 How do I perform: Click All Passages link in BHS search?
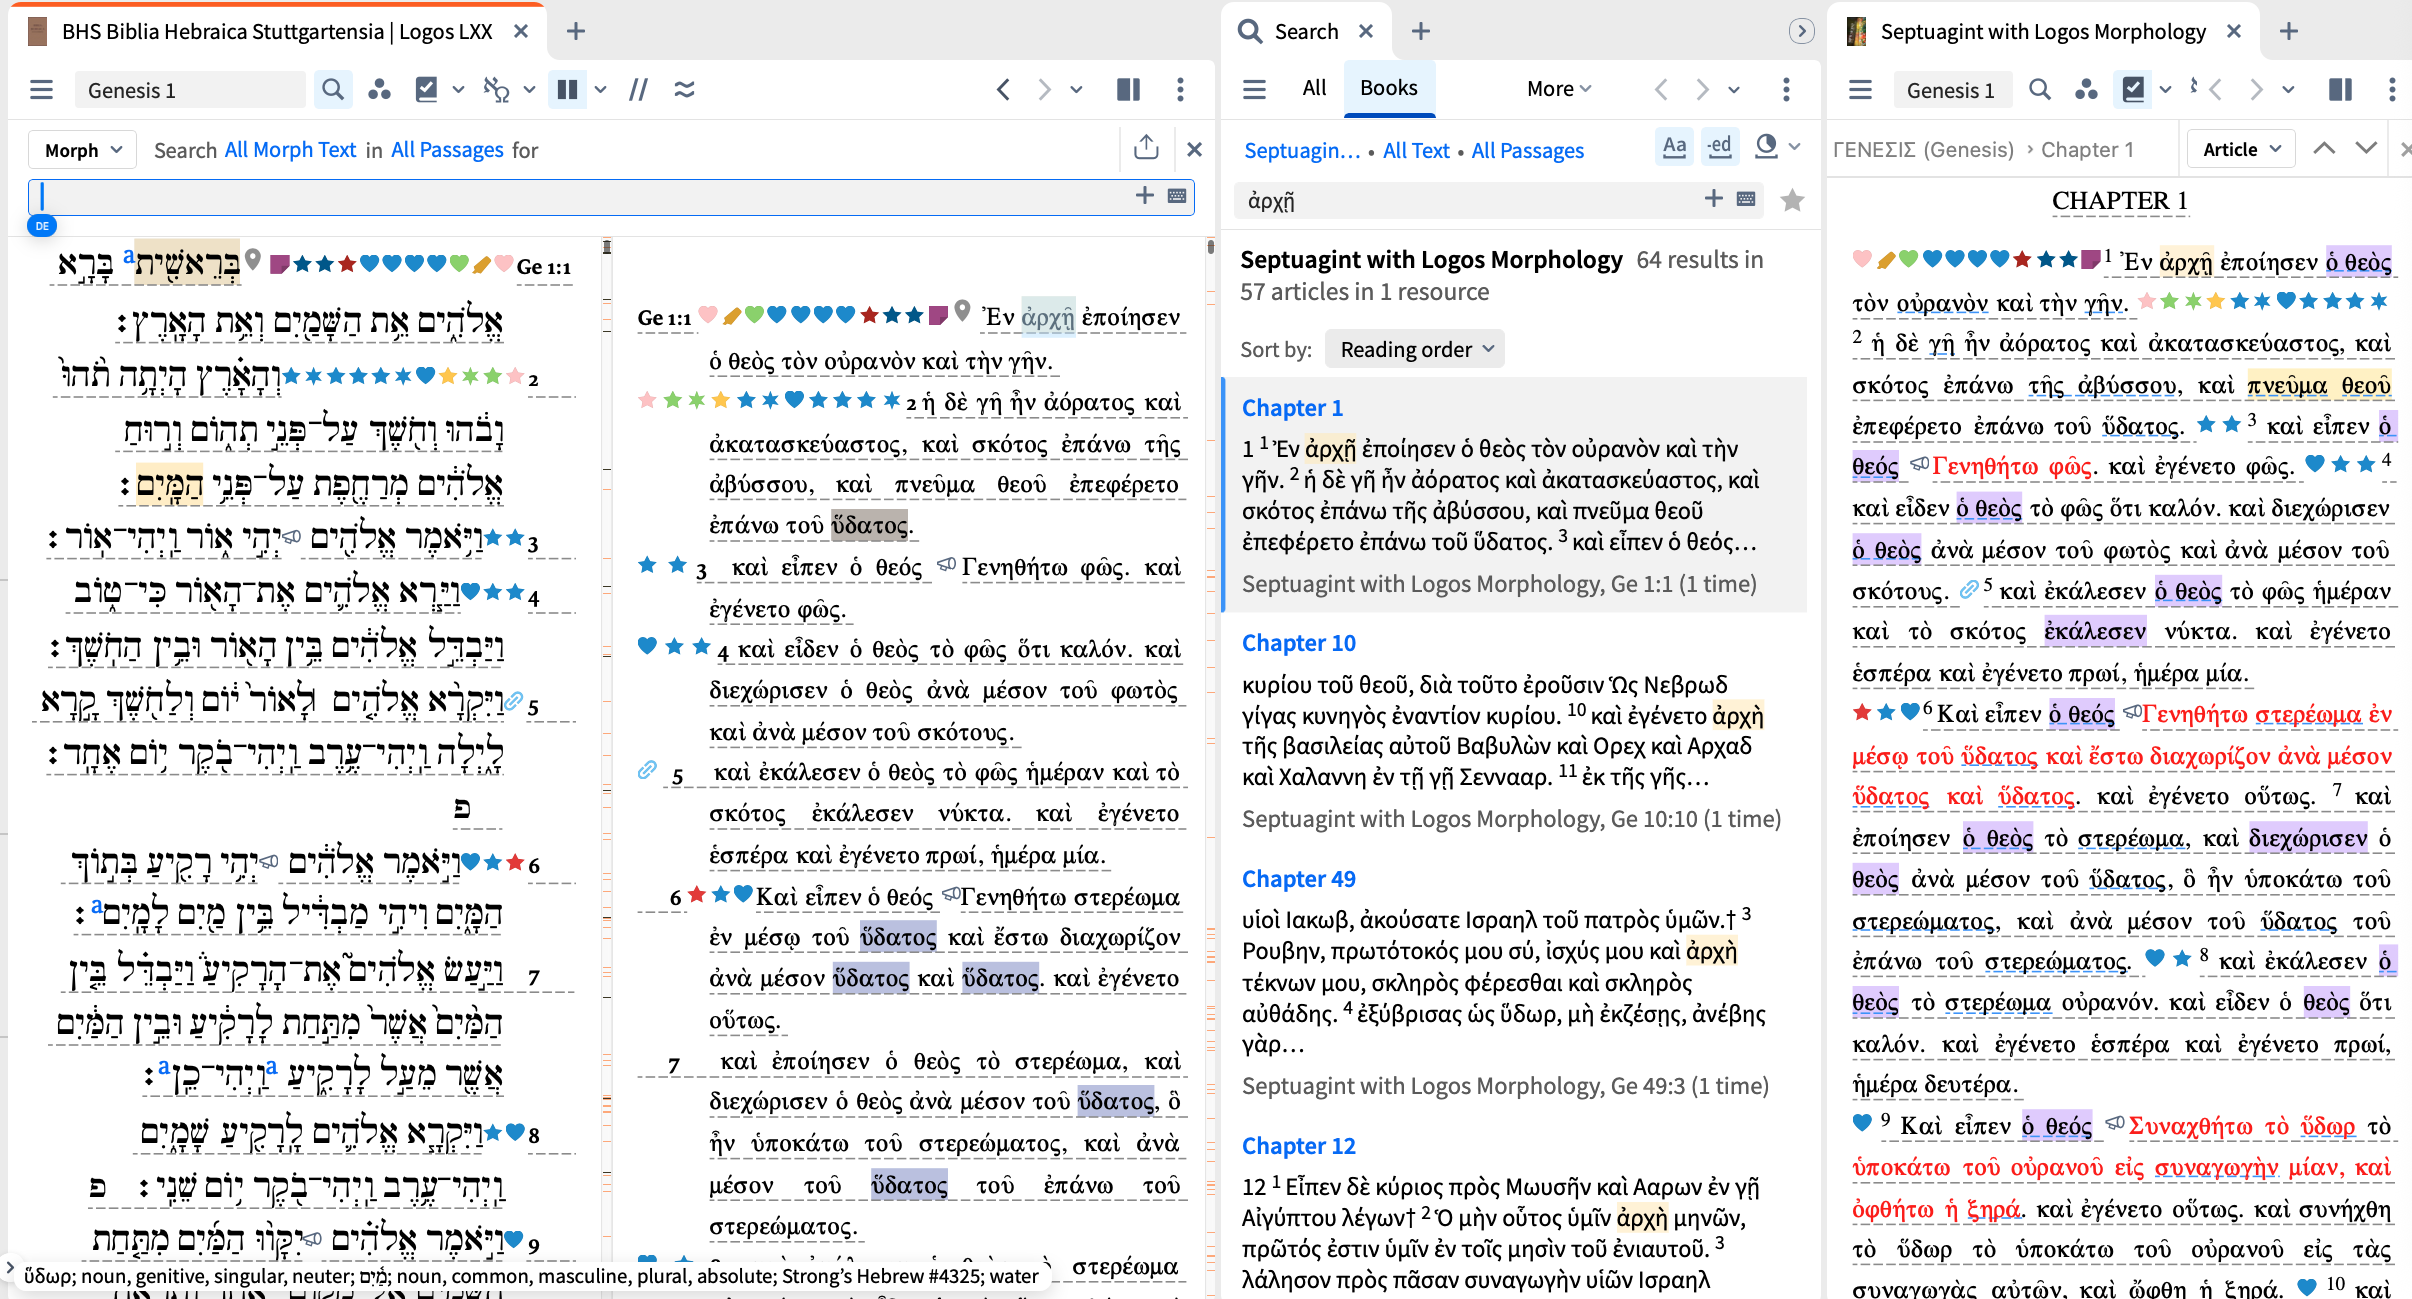pyautogui.click(x=447, y=150)
